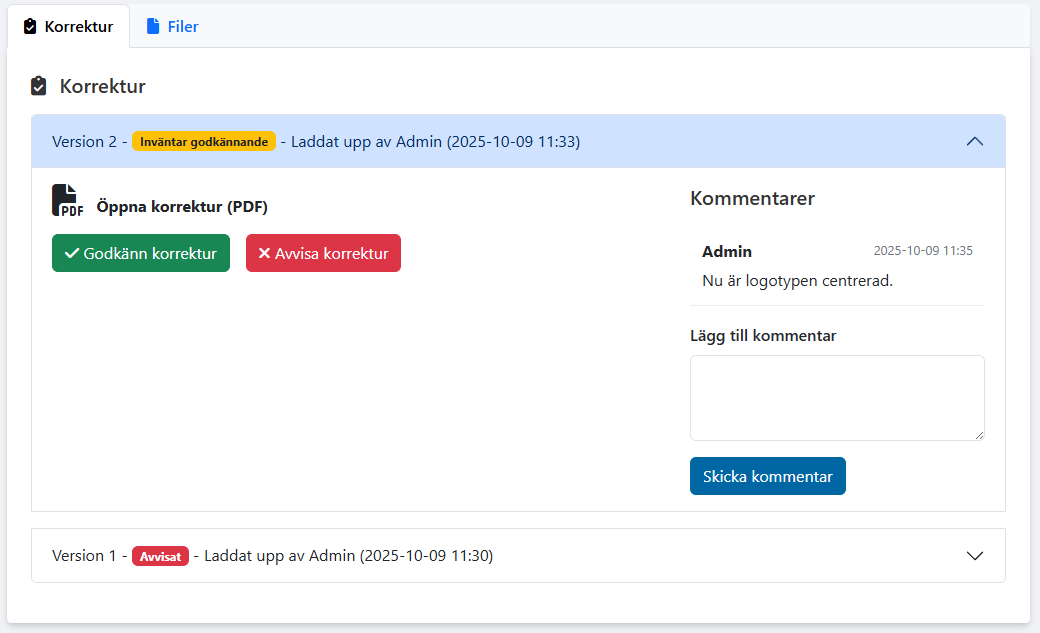Select the Korrektur tab label
Screen dimensions: 1040x633
pyautogui.click(x=78, y=27)
